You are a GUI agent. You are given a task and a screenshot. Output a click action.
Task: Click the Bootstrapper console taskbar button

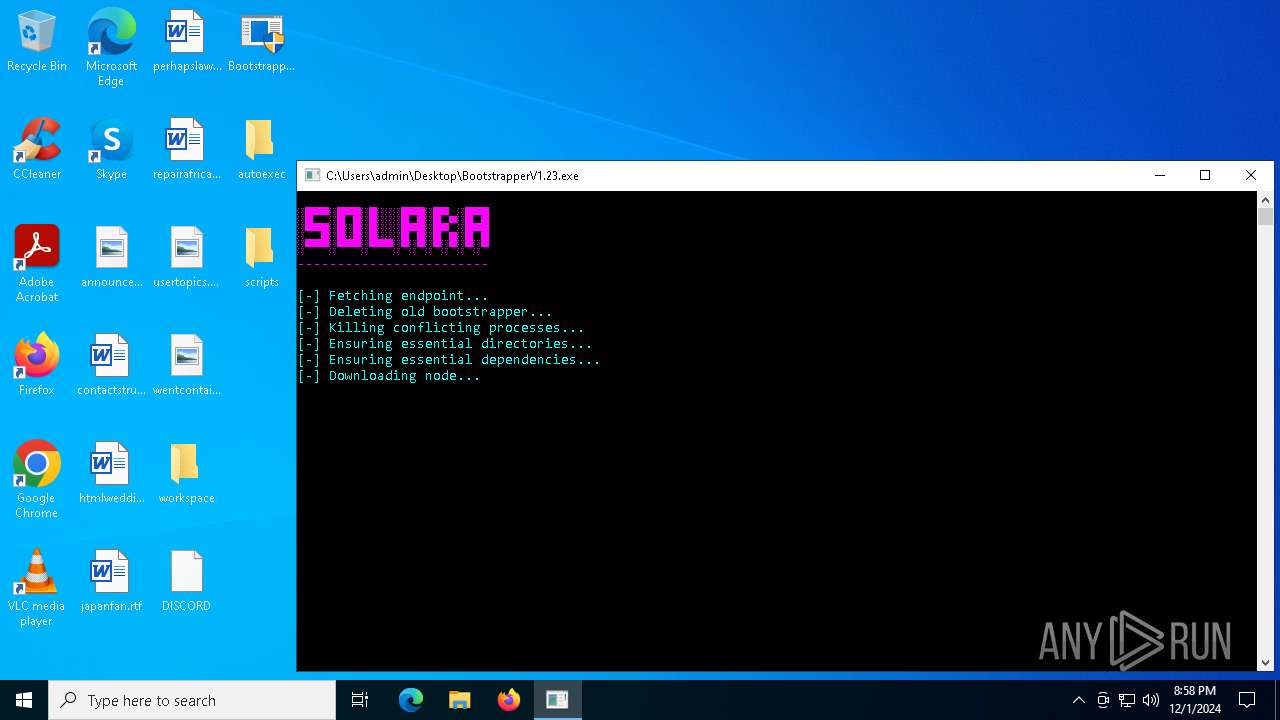[557, 700]
